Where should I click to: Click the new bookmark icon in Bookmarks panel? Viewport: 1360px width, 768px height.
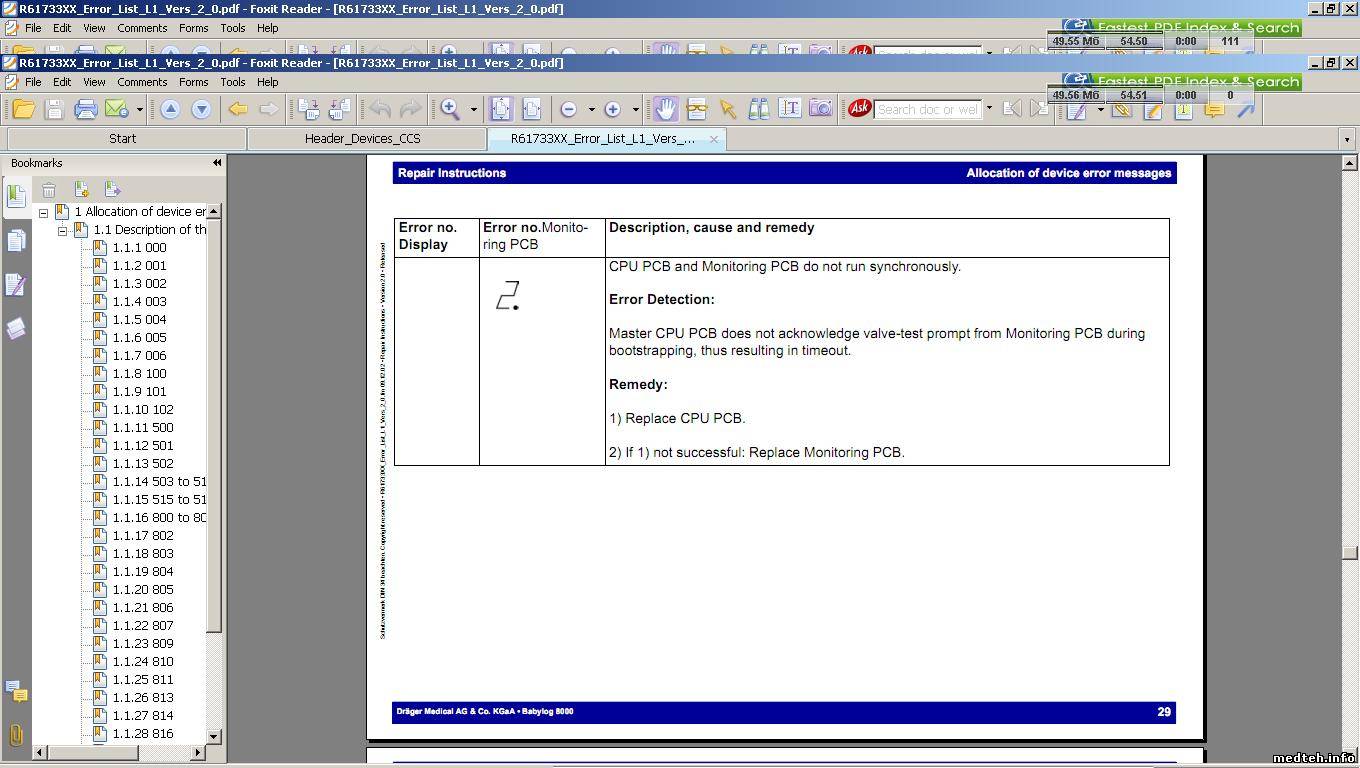click(x=81, y=189)
